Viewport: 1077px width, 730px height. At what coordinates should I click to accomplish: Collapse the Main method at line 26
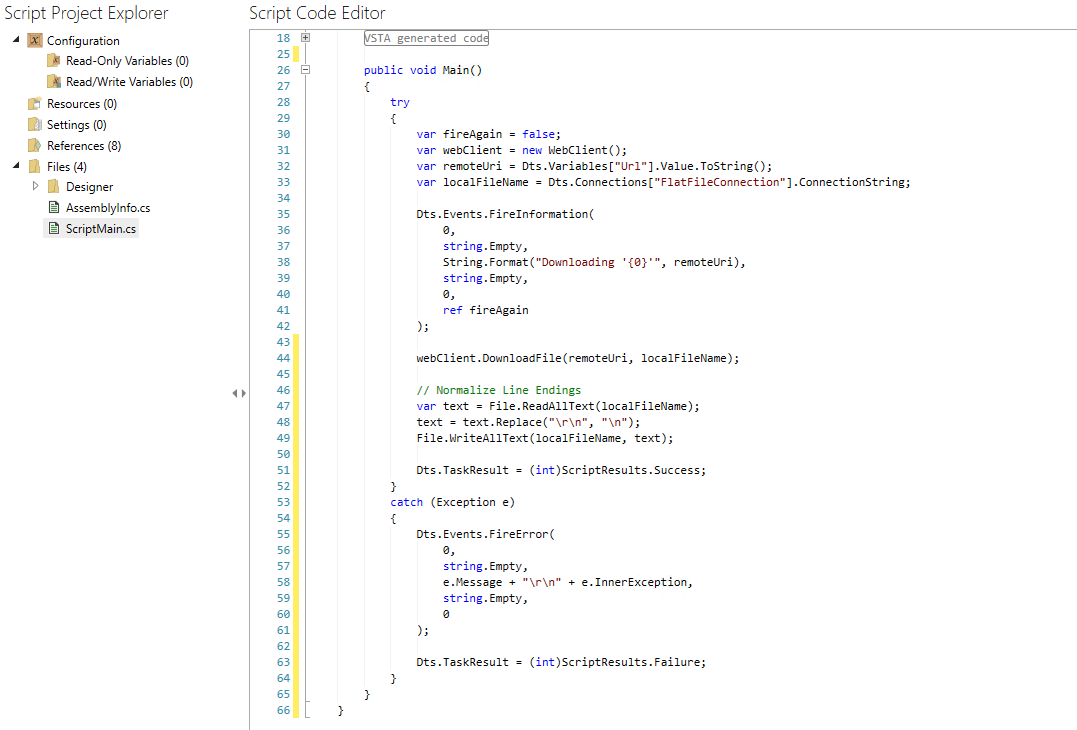pyautogui.click(x=306, y=70)
